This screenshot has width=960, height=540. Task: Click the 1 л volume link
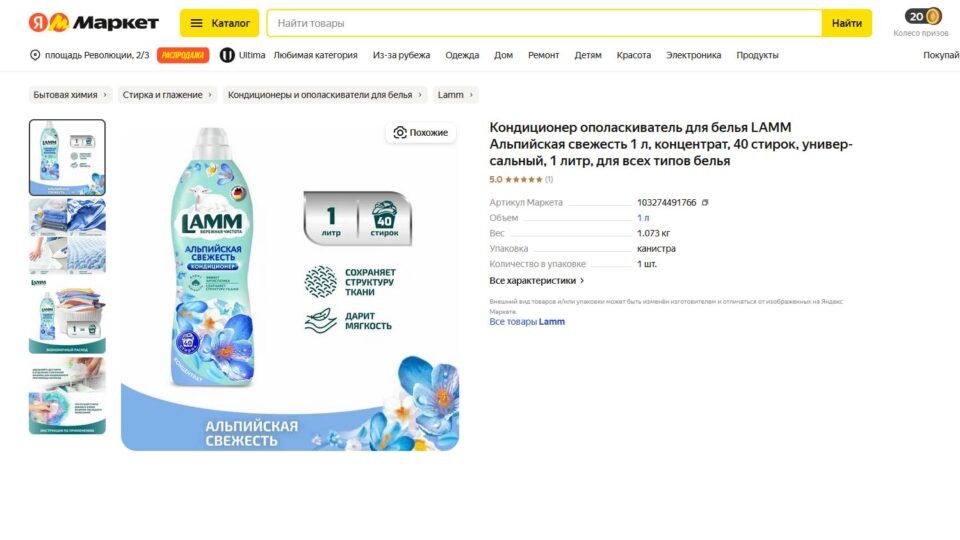643,218
